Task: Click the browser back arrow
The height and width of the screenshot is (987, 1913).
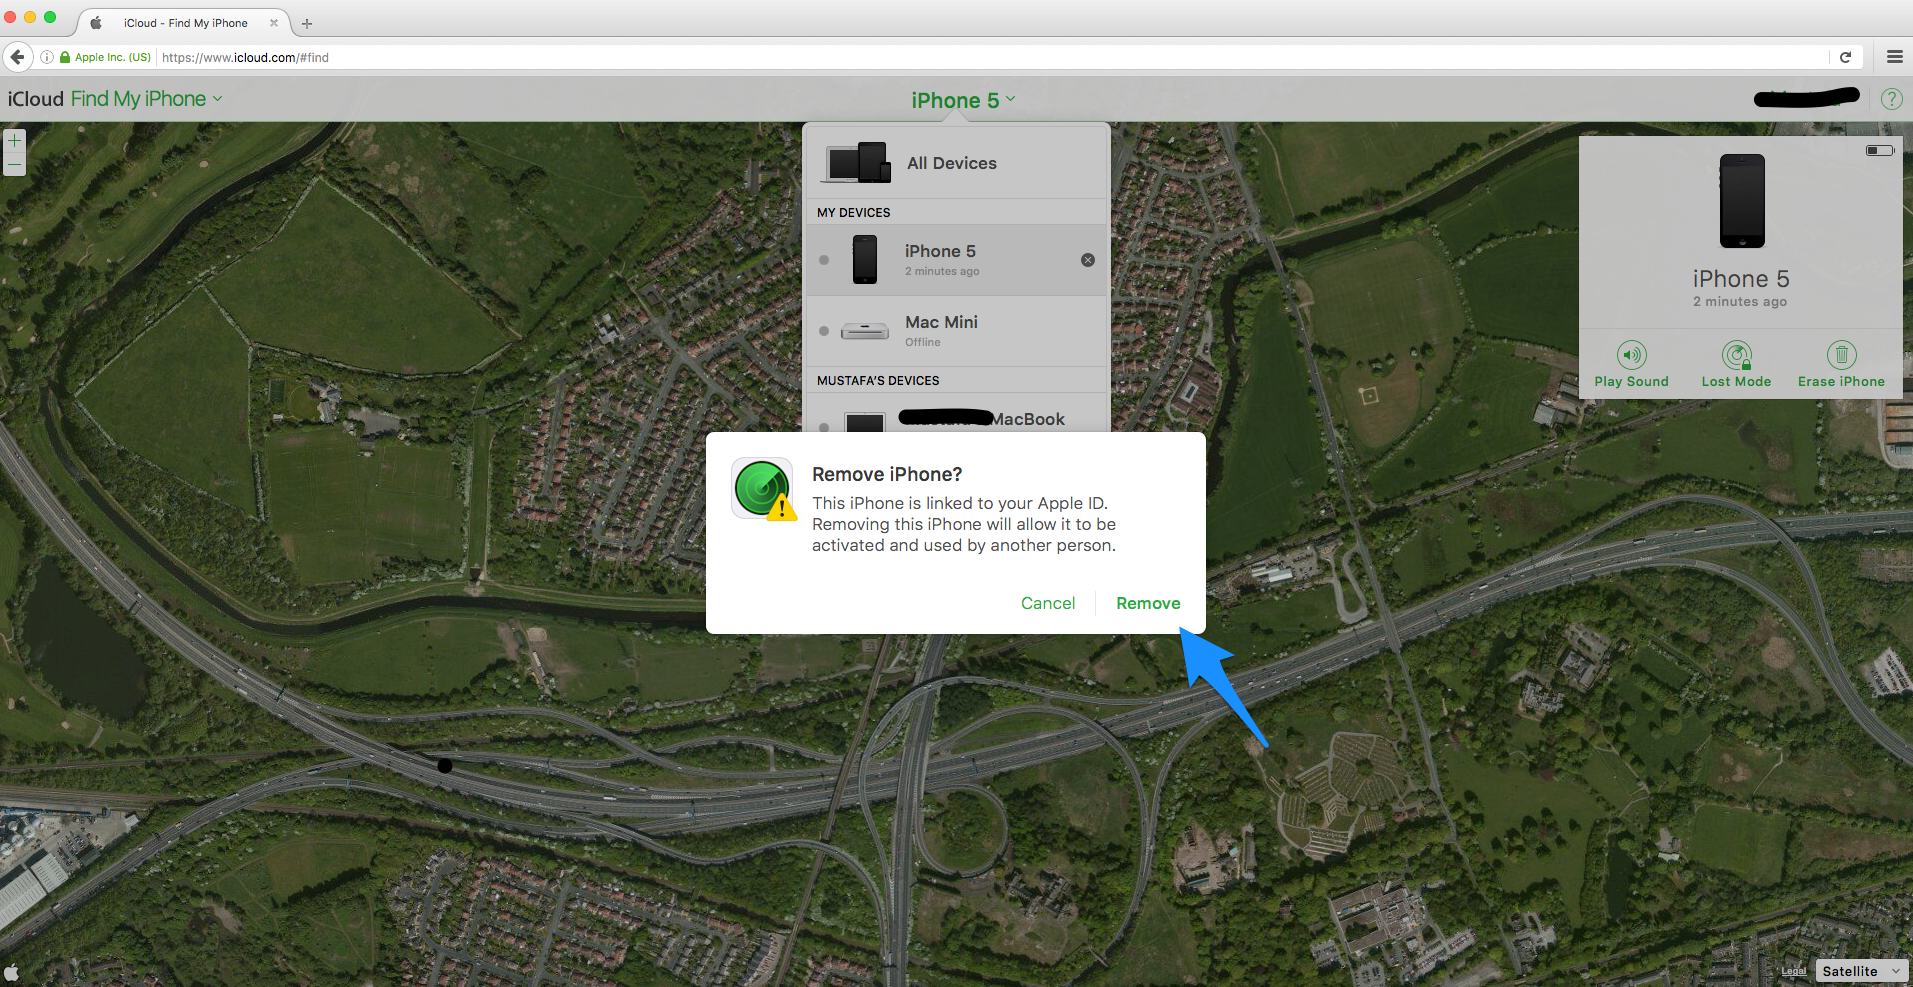Action: click(17, 57)
